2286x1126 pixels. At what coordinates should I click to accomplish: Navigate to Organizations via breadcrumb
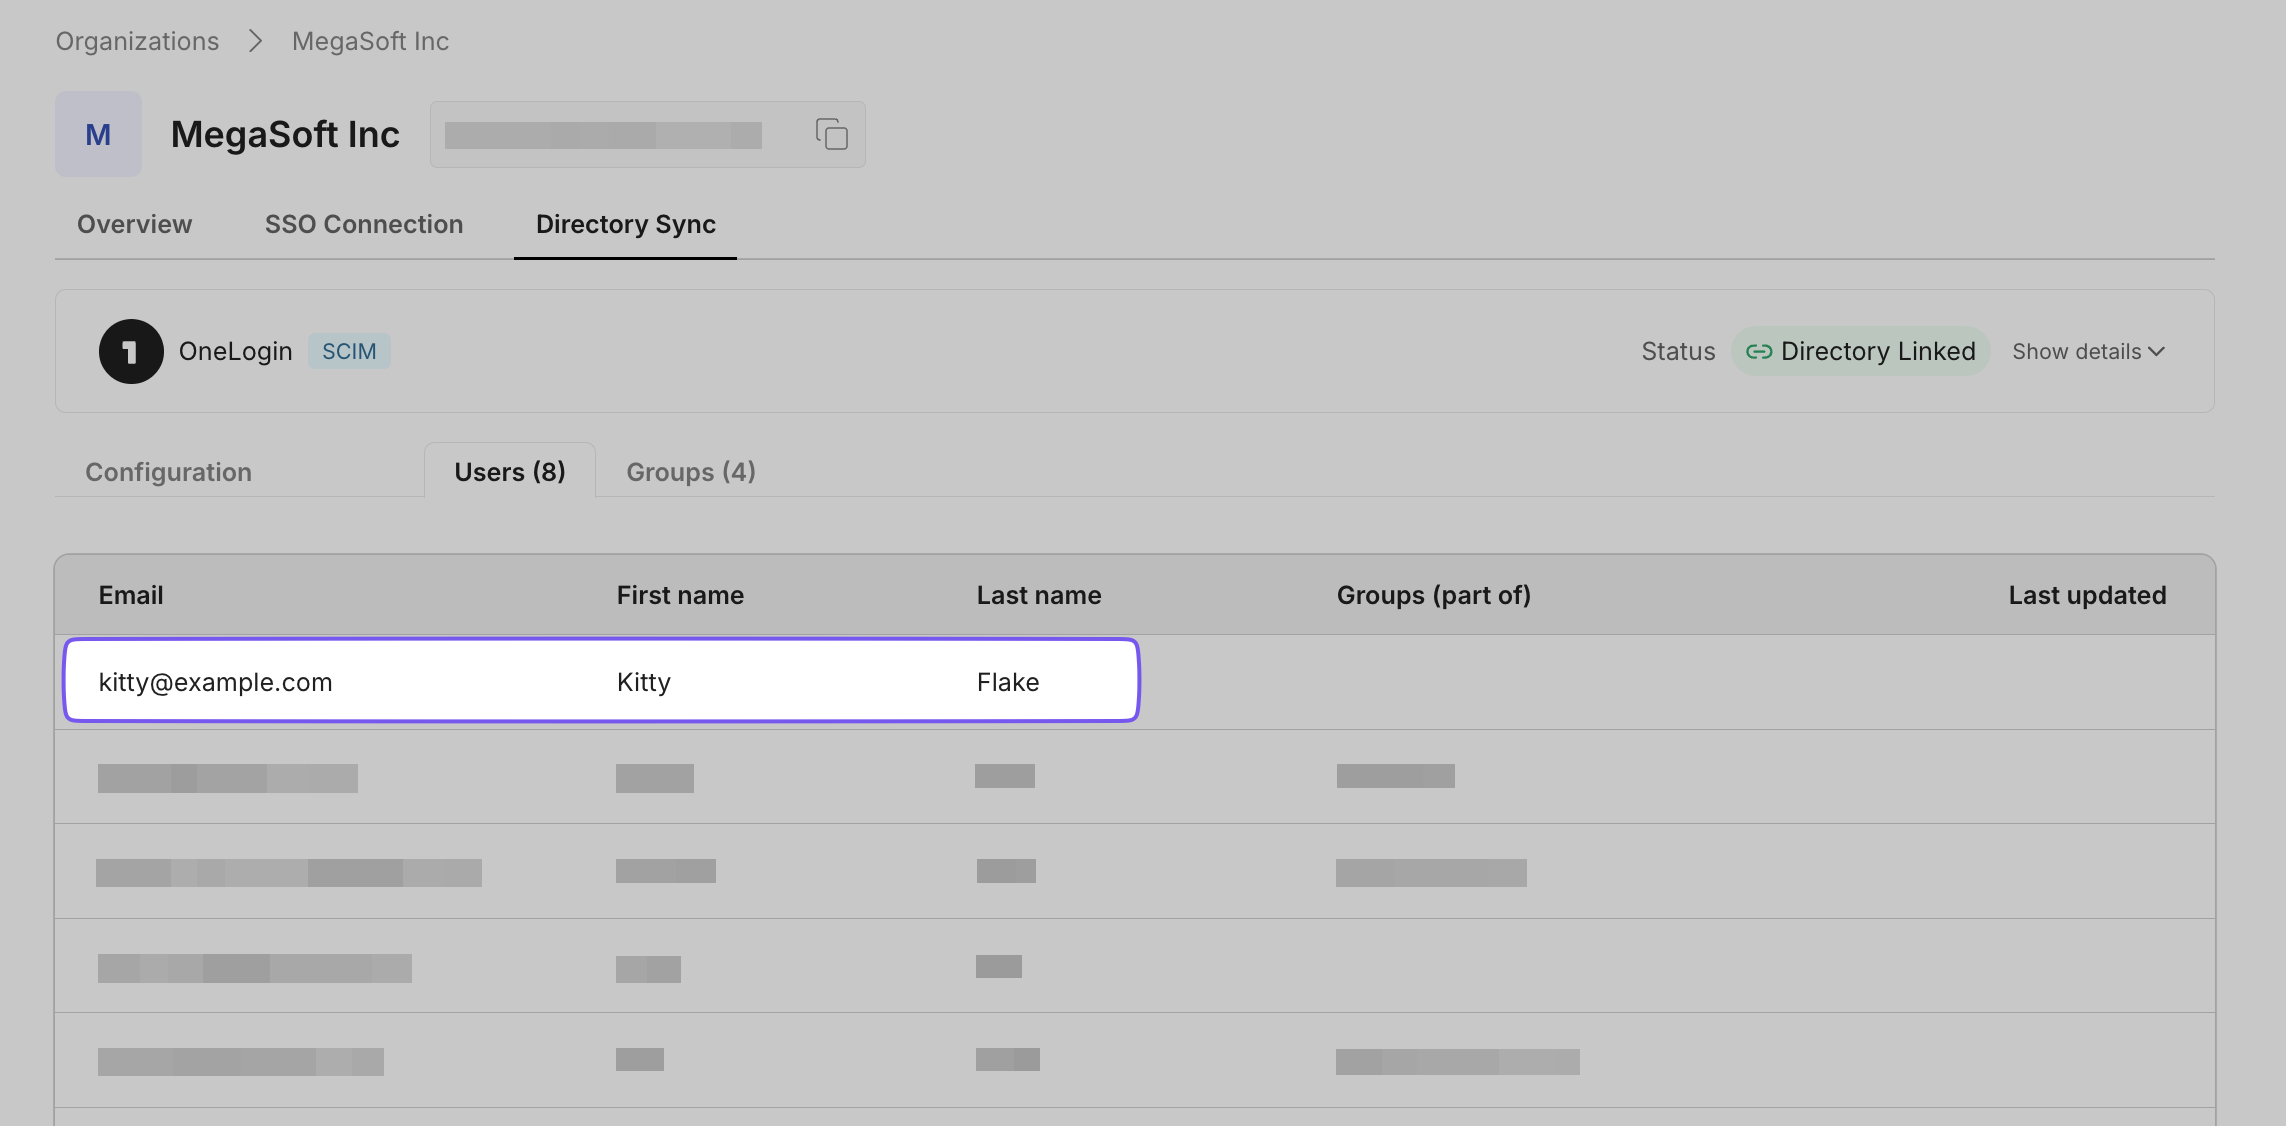click(x=138, y=40)
